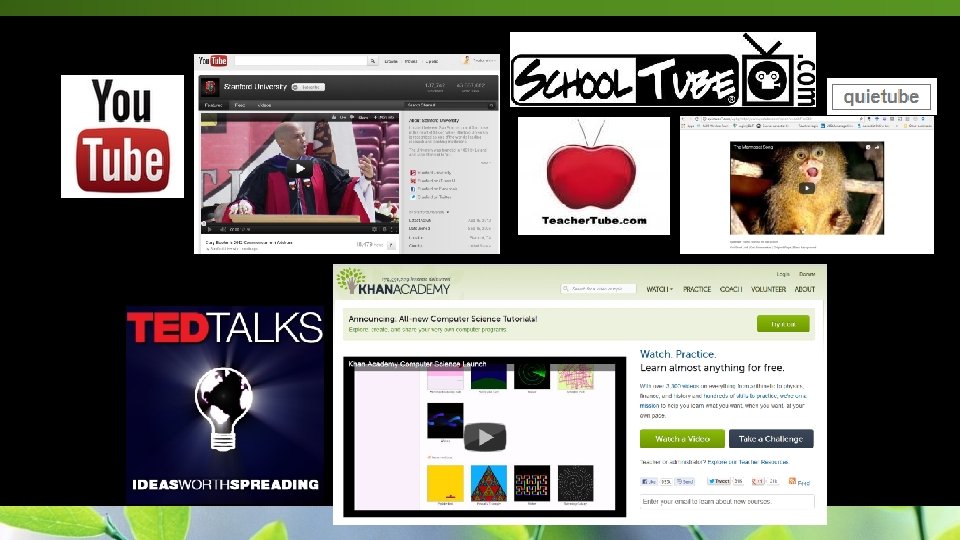
Task: Click the SchoolTube.com logo
Action: pyautogui.click(x=662, y=70)
